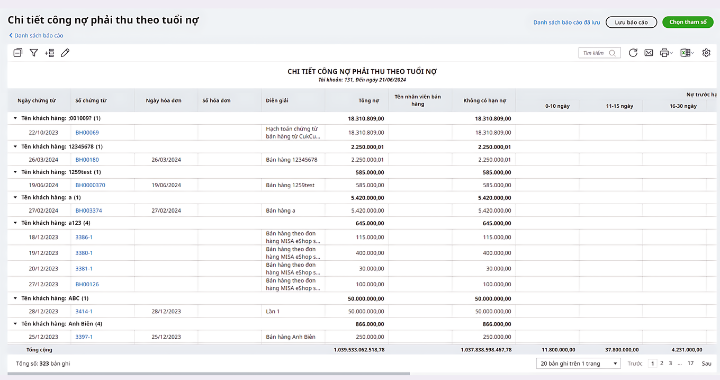
Task: Go to page 2 in pagination
Action: coord(662,363)
